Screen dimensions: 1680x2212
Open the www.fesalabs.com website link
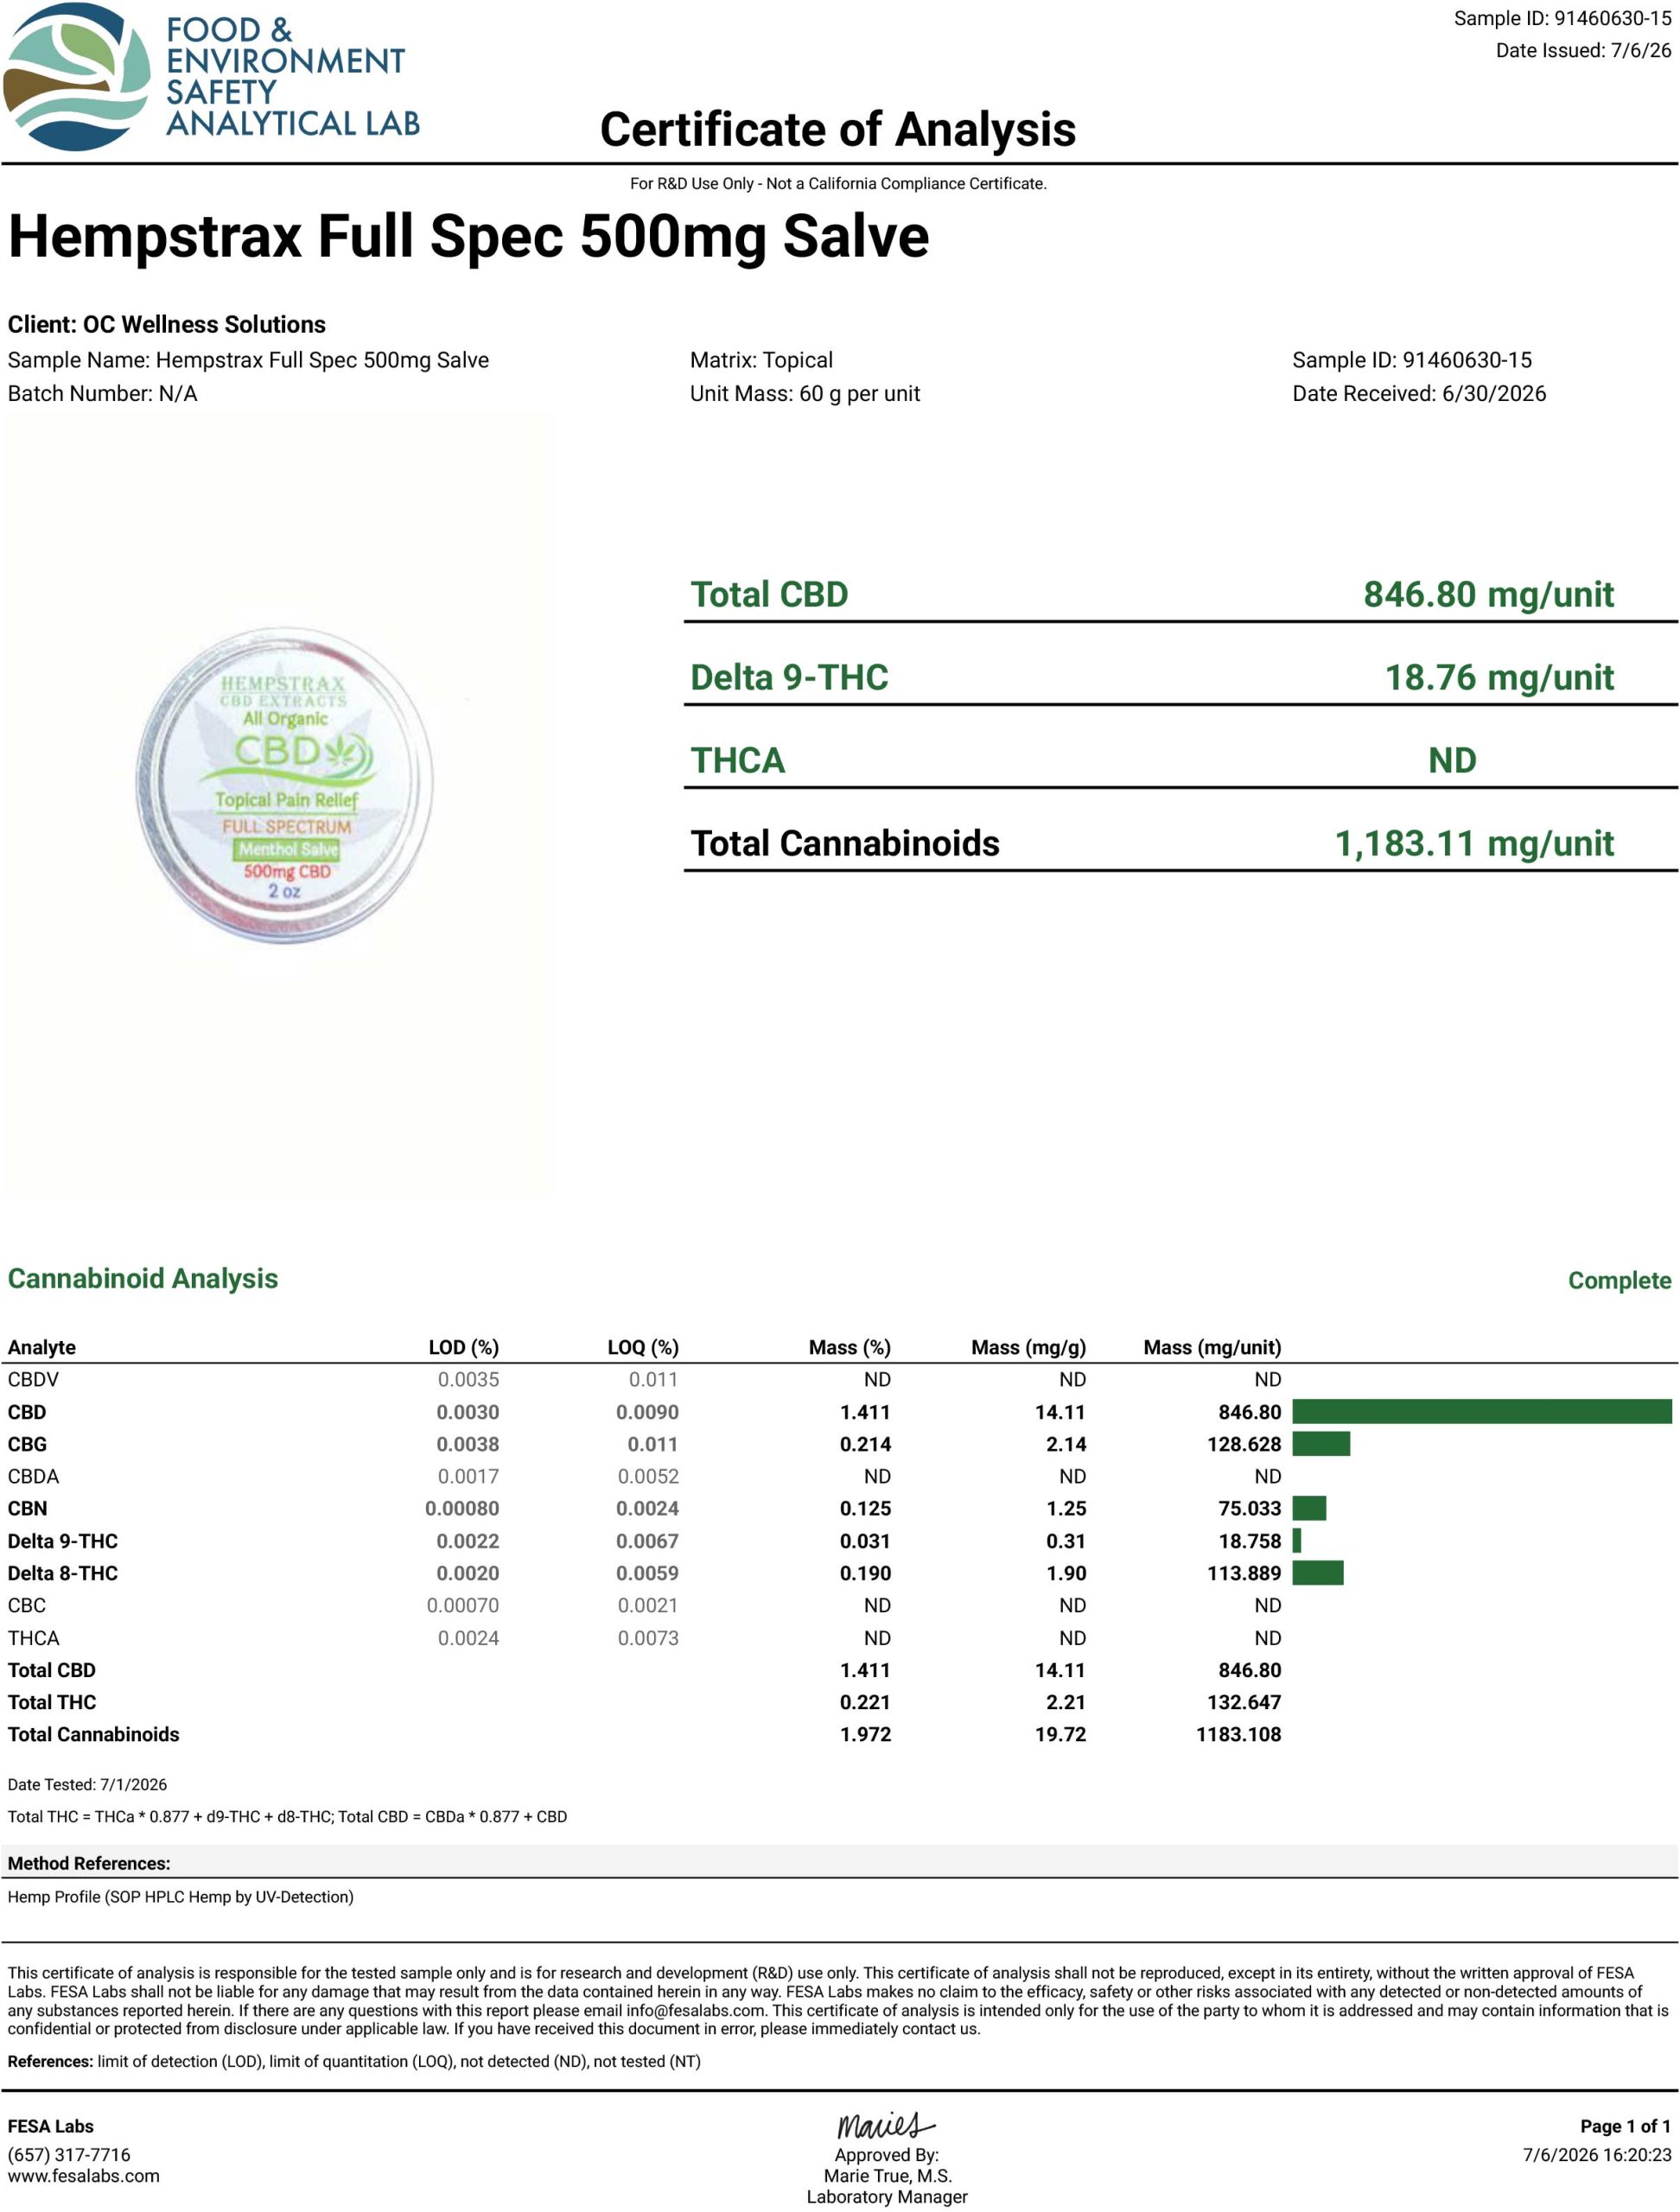pyautogui.click(x=84, y=2176)
